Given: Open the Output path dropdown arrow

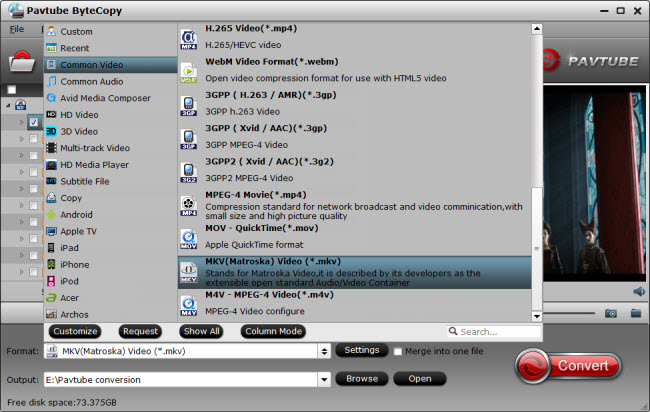Looking at the screenshot, I should pyautogui.click(x=324, y=379).
